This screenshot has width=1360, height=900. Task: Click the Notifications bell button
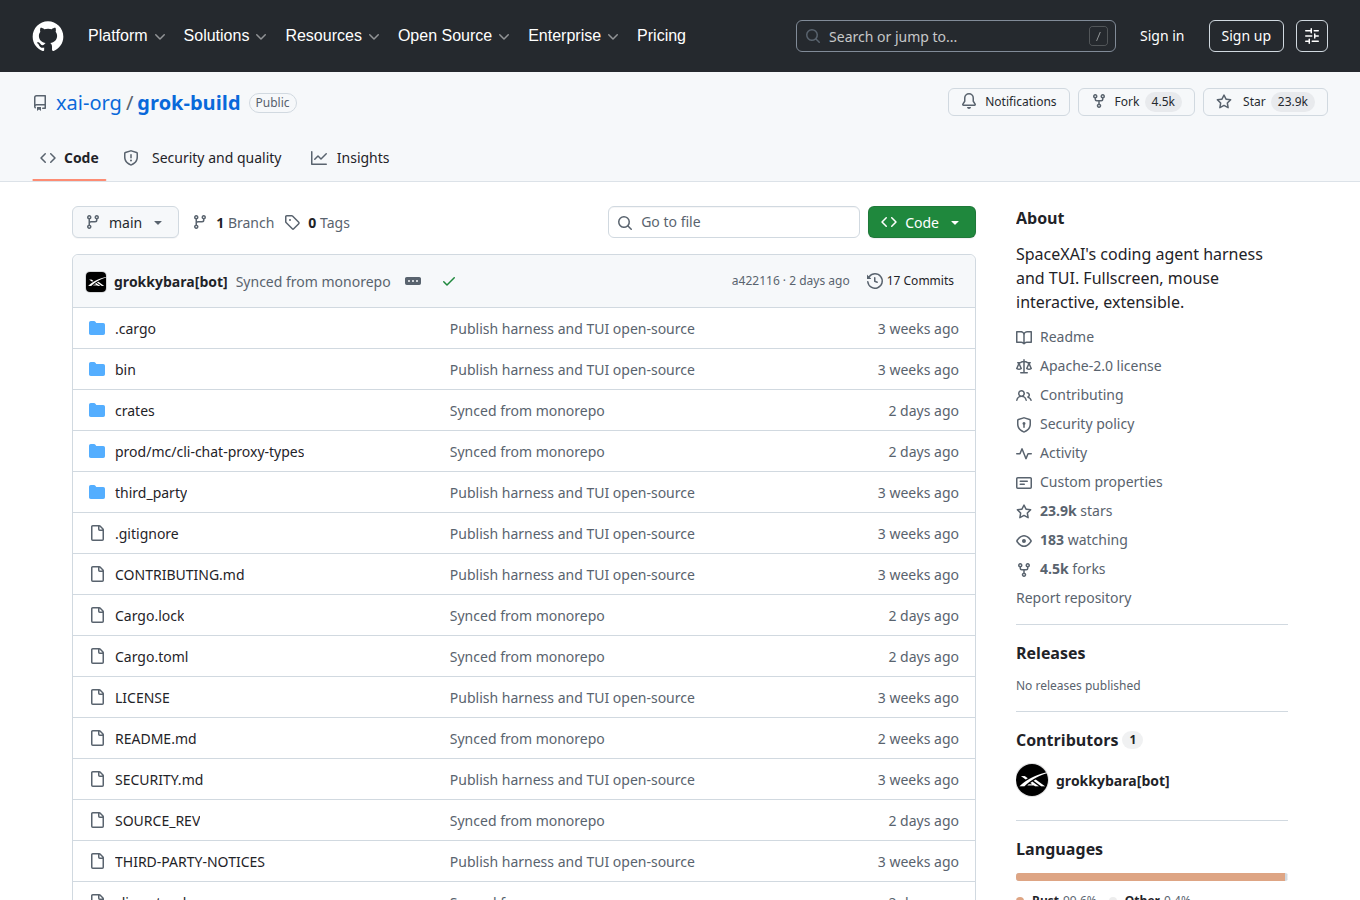point(1009,102)
